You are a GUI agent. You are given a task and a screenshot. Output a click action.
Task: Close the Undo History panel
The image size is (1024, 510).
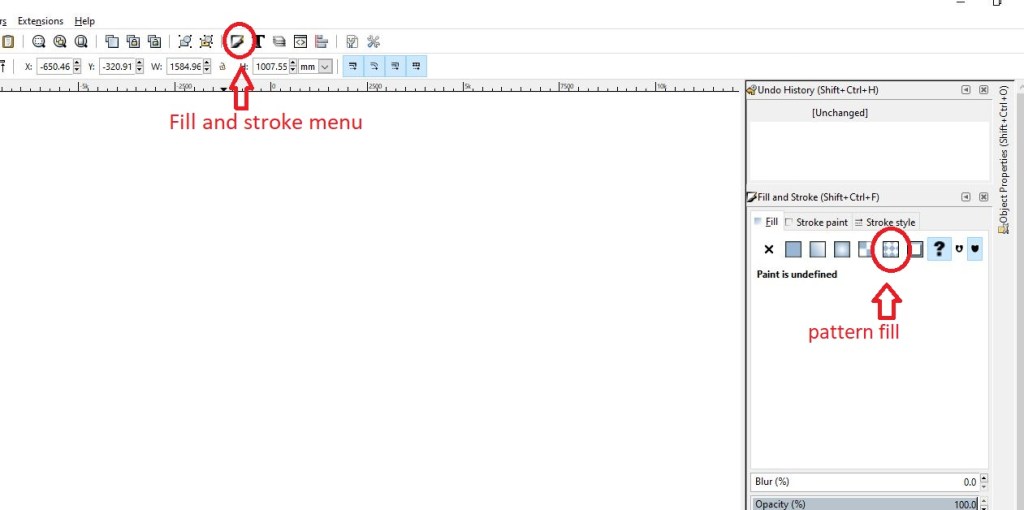click(x=984, y=90)
